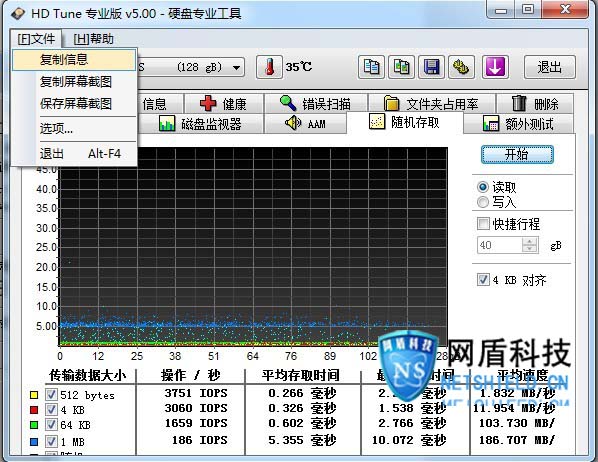
Task: Switch to the AAM tab
Action: [x=305, y=124]
